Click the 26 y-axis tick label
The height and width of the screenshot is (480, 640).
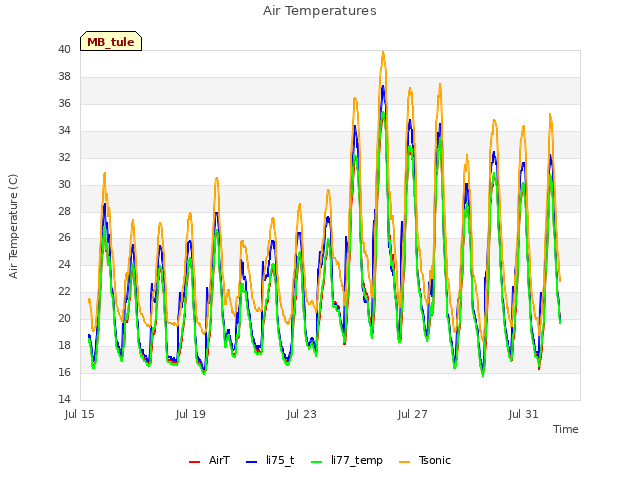(x=64, y=238)
